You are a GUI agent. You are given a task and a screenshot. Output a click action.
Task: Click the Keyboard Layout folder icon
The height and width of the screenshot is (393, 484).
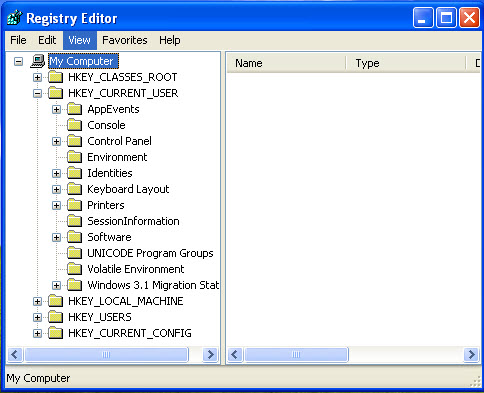coord(74,189)
